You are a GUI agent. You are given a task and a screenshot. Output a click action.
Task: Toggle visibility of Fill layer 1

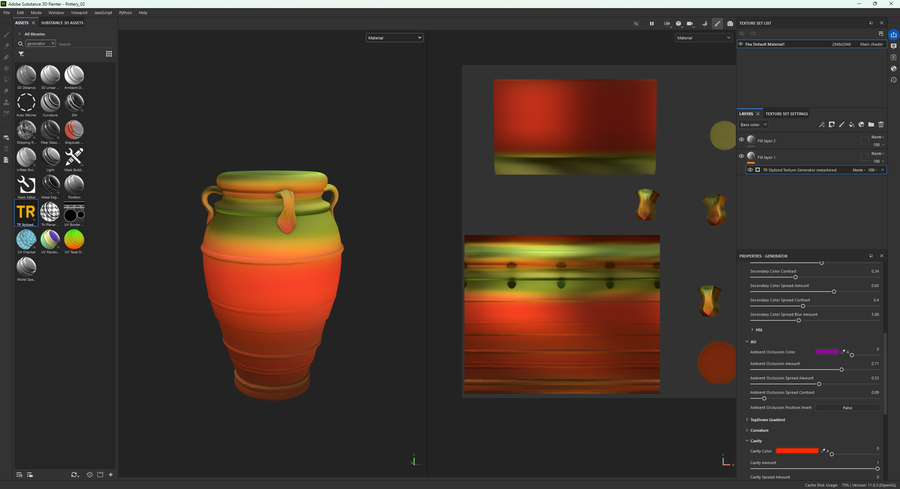741,156
